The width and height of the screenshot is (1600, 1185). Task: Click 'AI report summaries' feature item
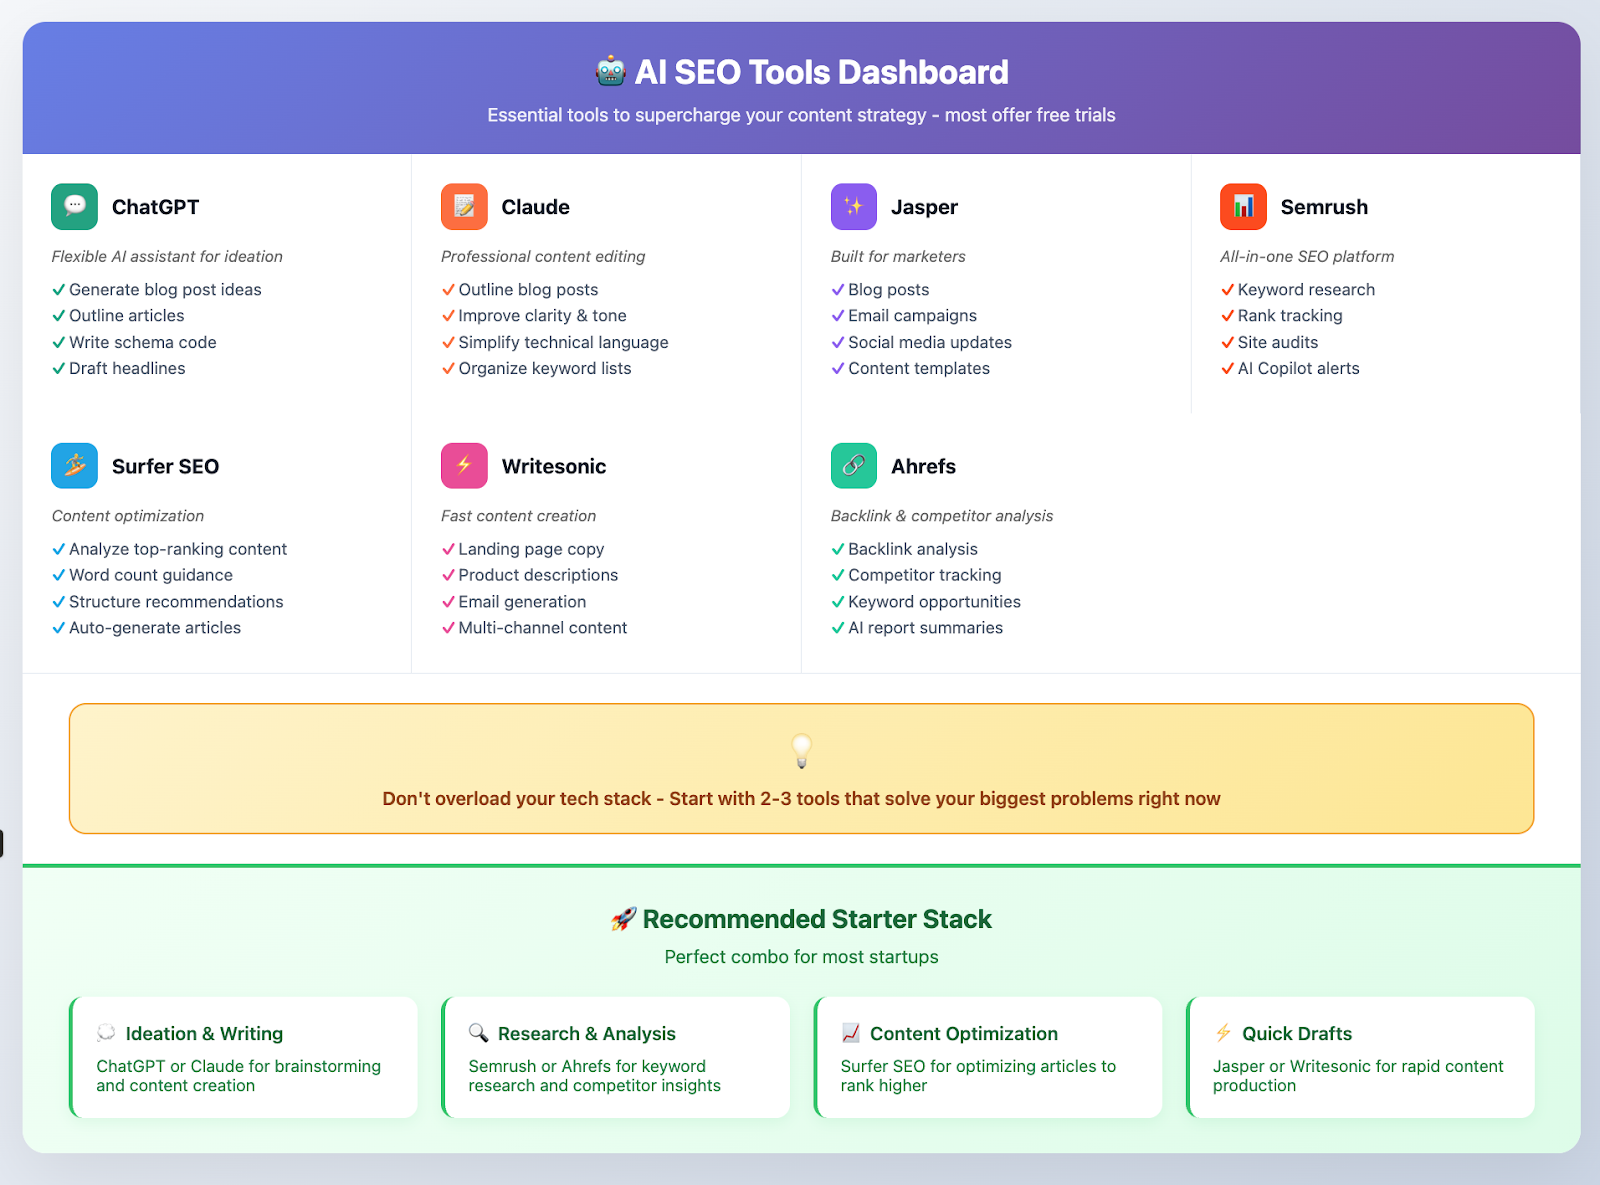926,628
